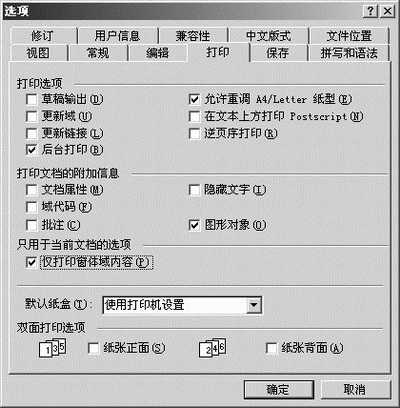The height and width of the screenshot is (408, 400).
Task: Uncheck 允许重调 A4/Letter 纸型
Action: pyautogui.click(x=194, y=99)
